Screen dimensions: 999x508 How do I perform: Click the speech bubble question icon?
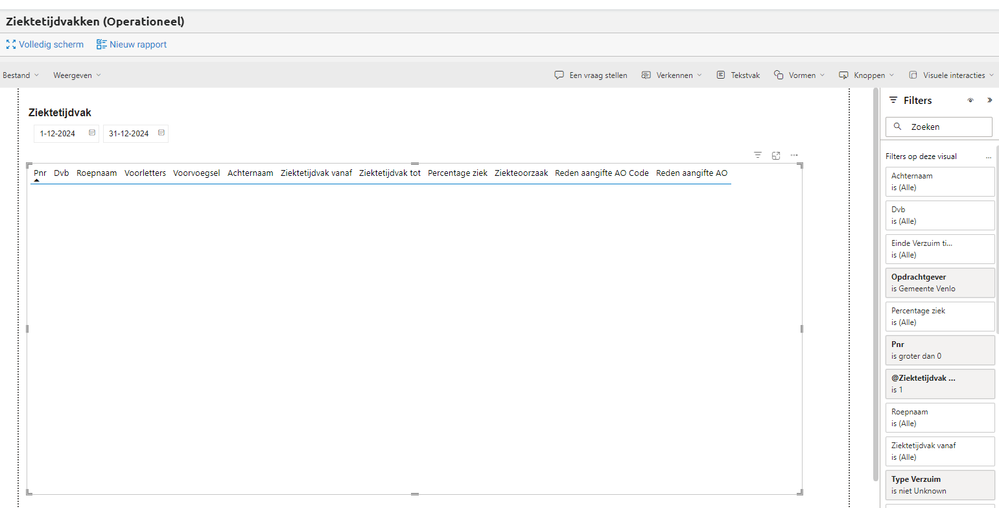click(559, 75)
